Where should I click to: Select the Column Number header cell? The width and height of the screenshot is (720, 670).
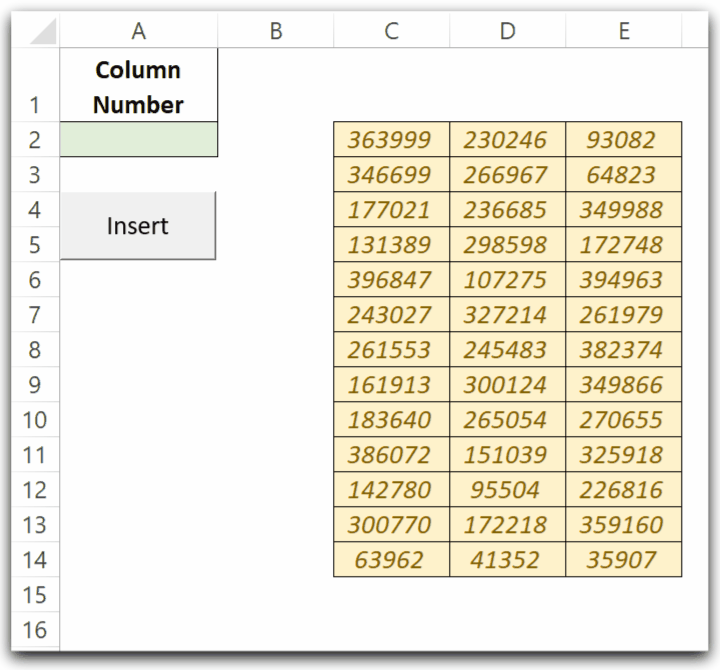click(139, 85)
